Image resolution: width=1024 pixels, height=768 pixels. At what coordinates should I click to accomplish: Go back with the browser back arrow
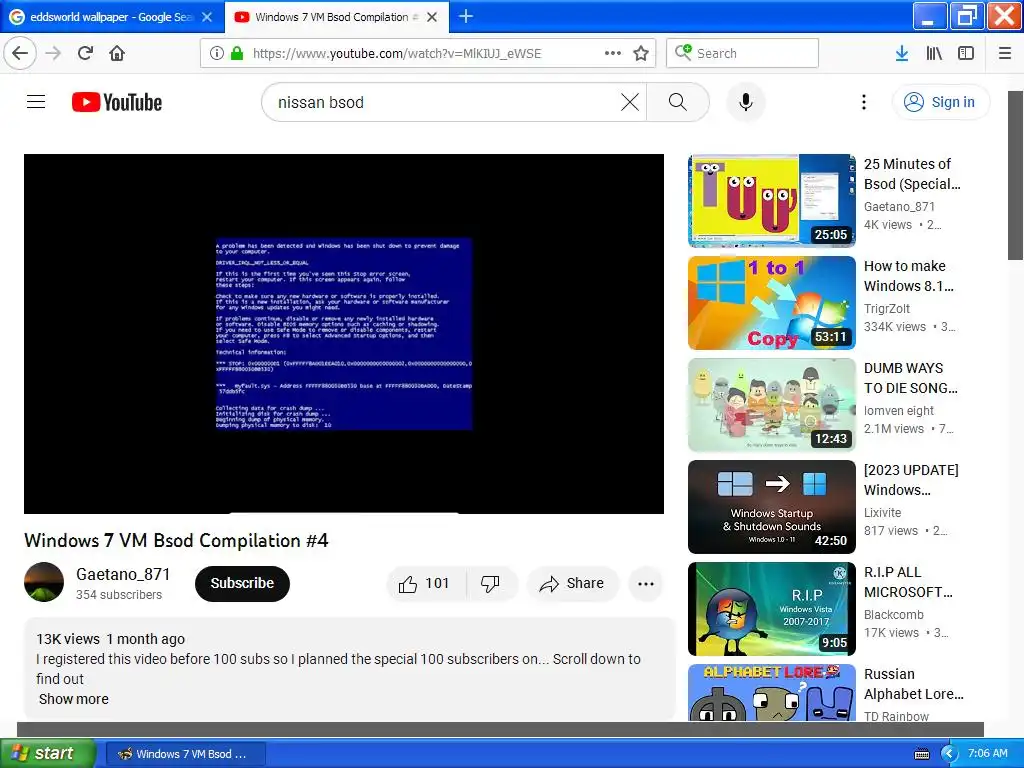point(20,53)
